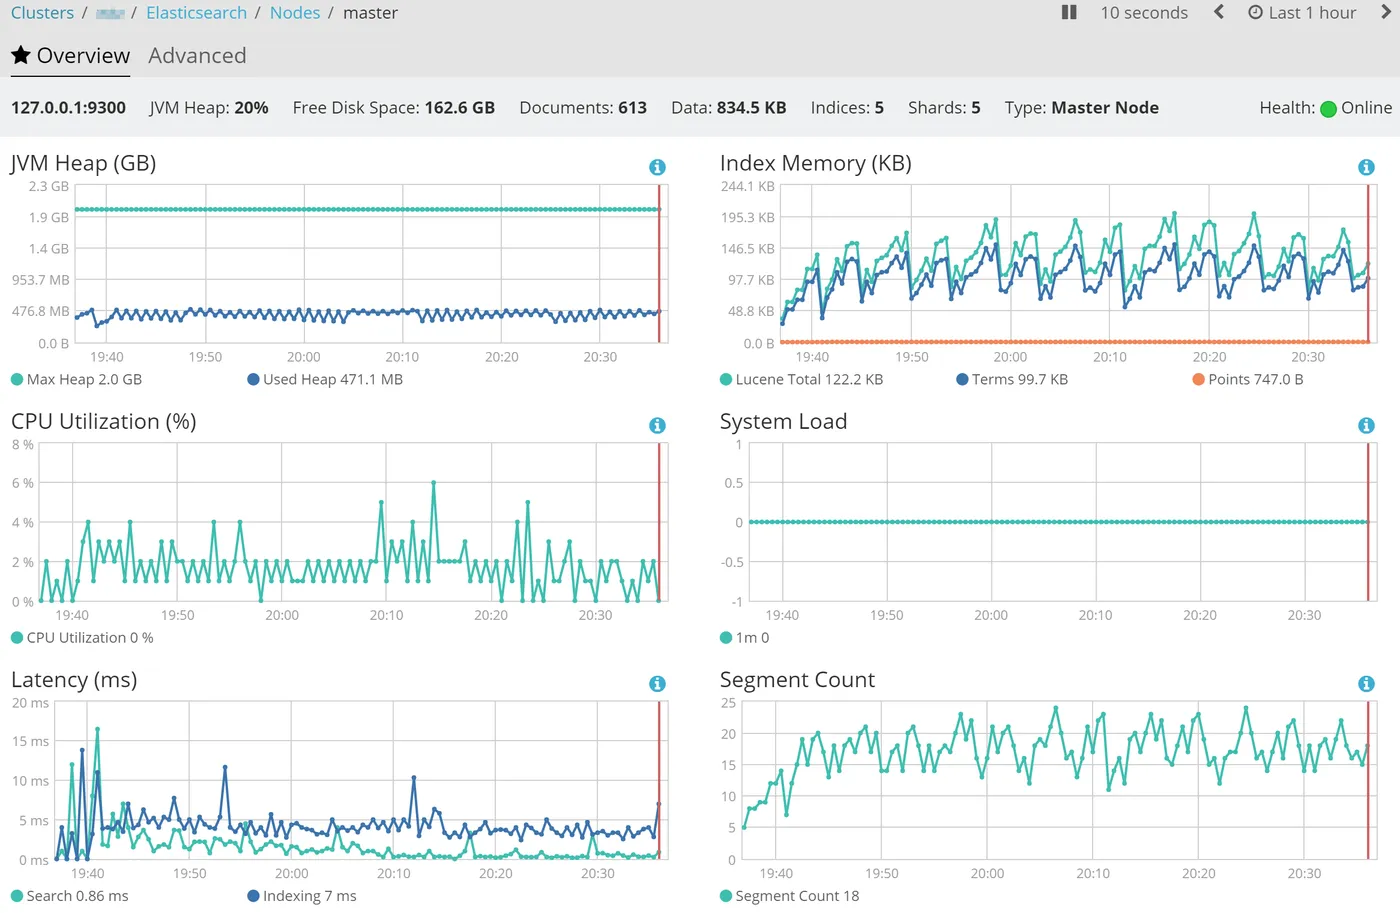Toggle the Terms legend series
The height and width of the screenshot is (913, 1400).
click(1012, 379)
